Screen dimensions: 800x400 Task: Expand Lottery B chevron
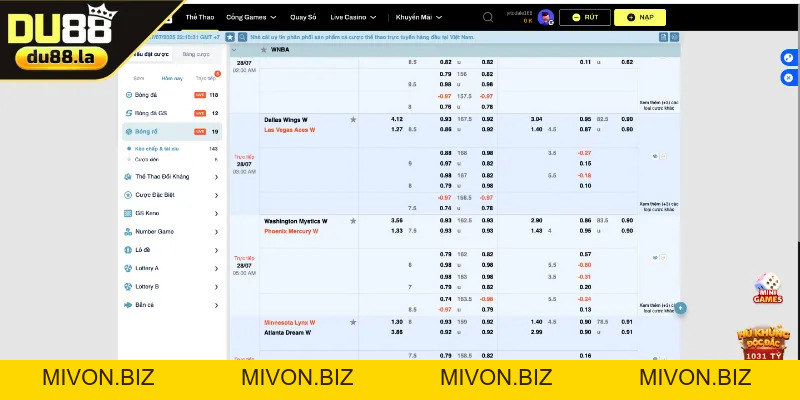[216, 287]
